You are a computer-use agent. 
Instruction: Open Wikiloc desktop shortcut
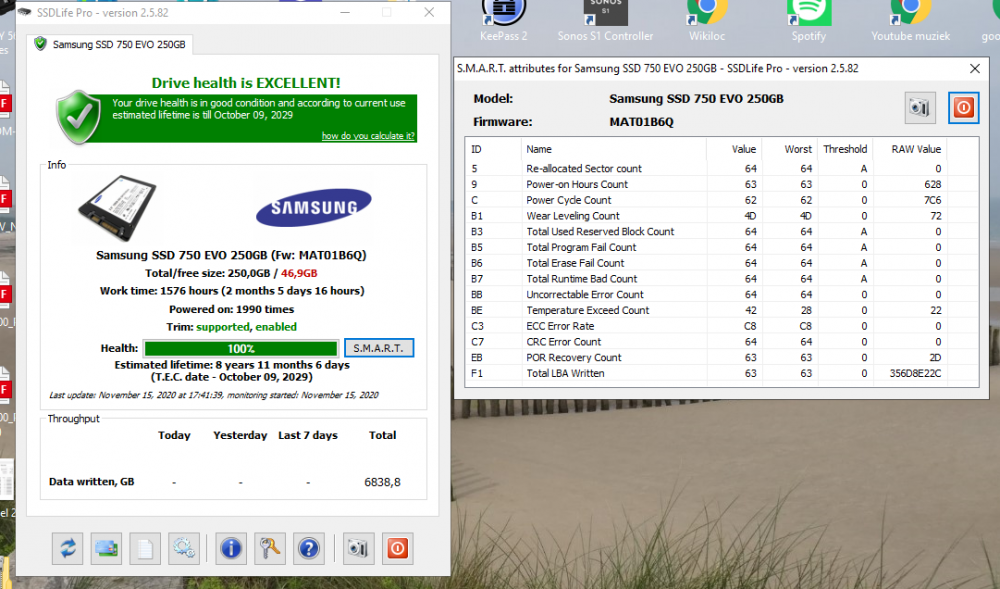tap(707, 21)
